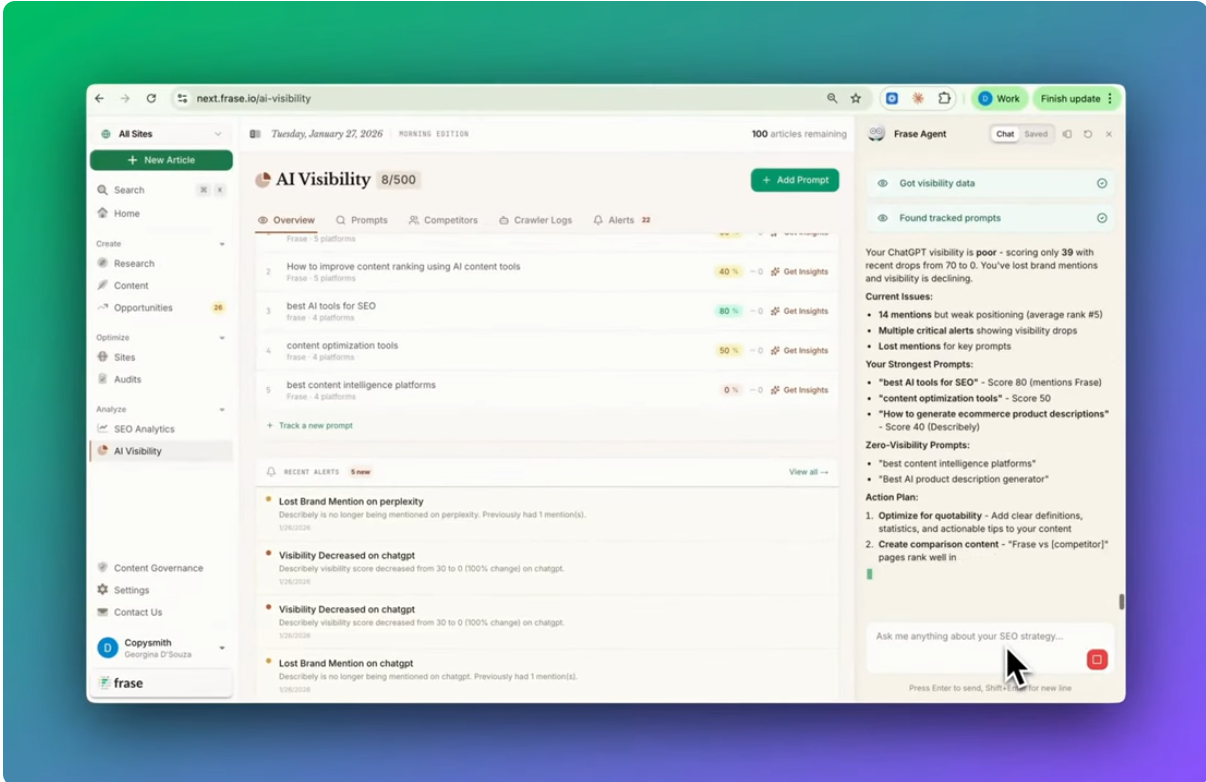Click the newspaper icon beside the date
1206x782 pixels.
[255, 134]
